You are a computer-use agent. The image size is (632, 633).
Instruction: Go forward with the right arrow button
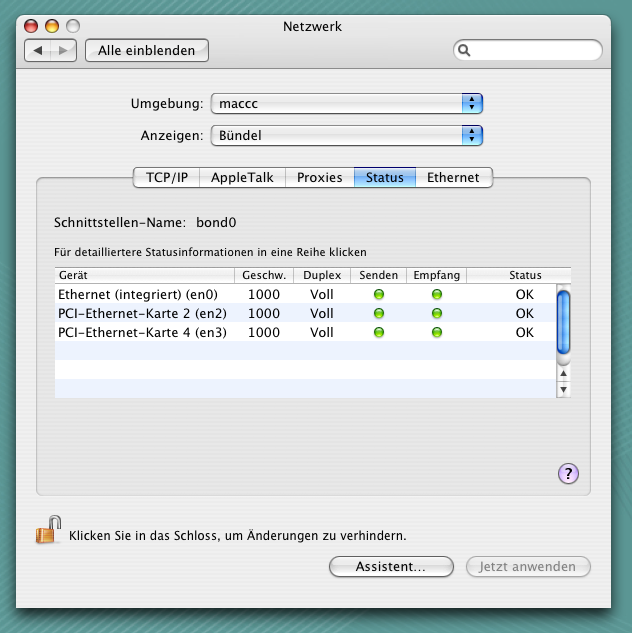(x=63, y=50)
